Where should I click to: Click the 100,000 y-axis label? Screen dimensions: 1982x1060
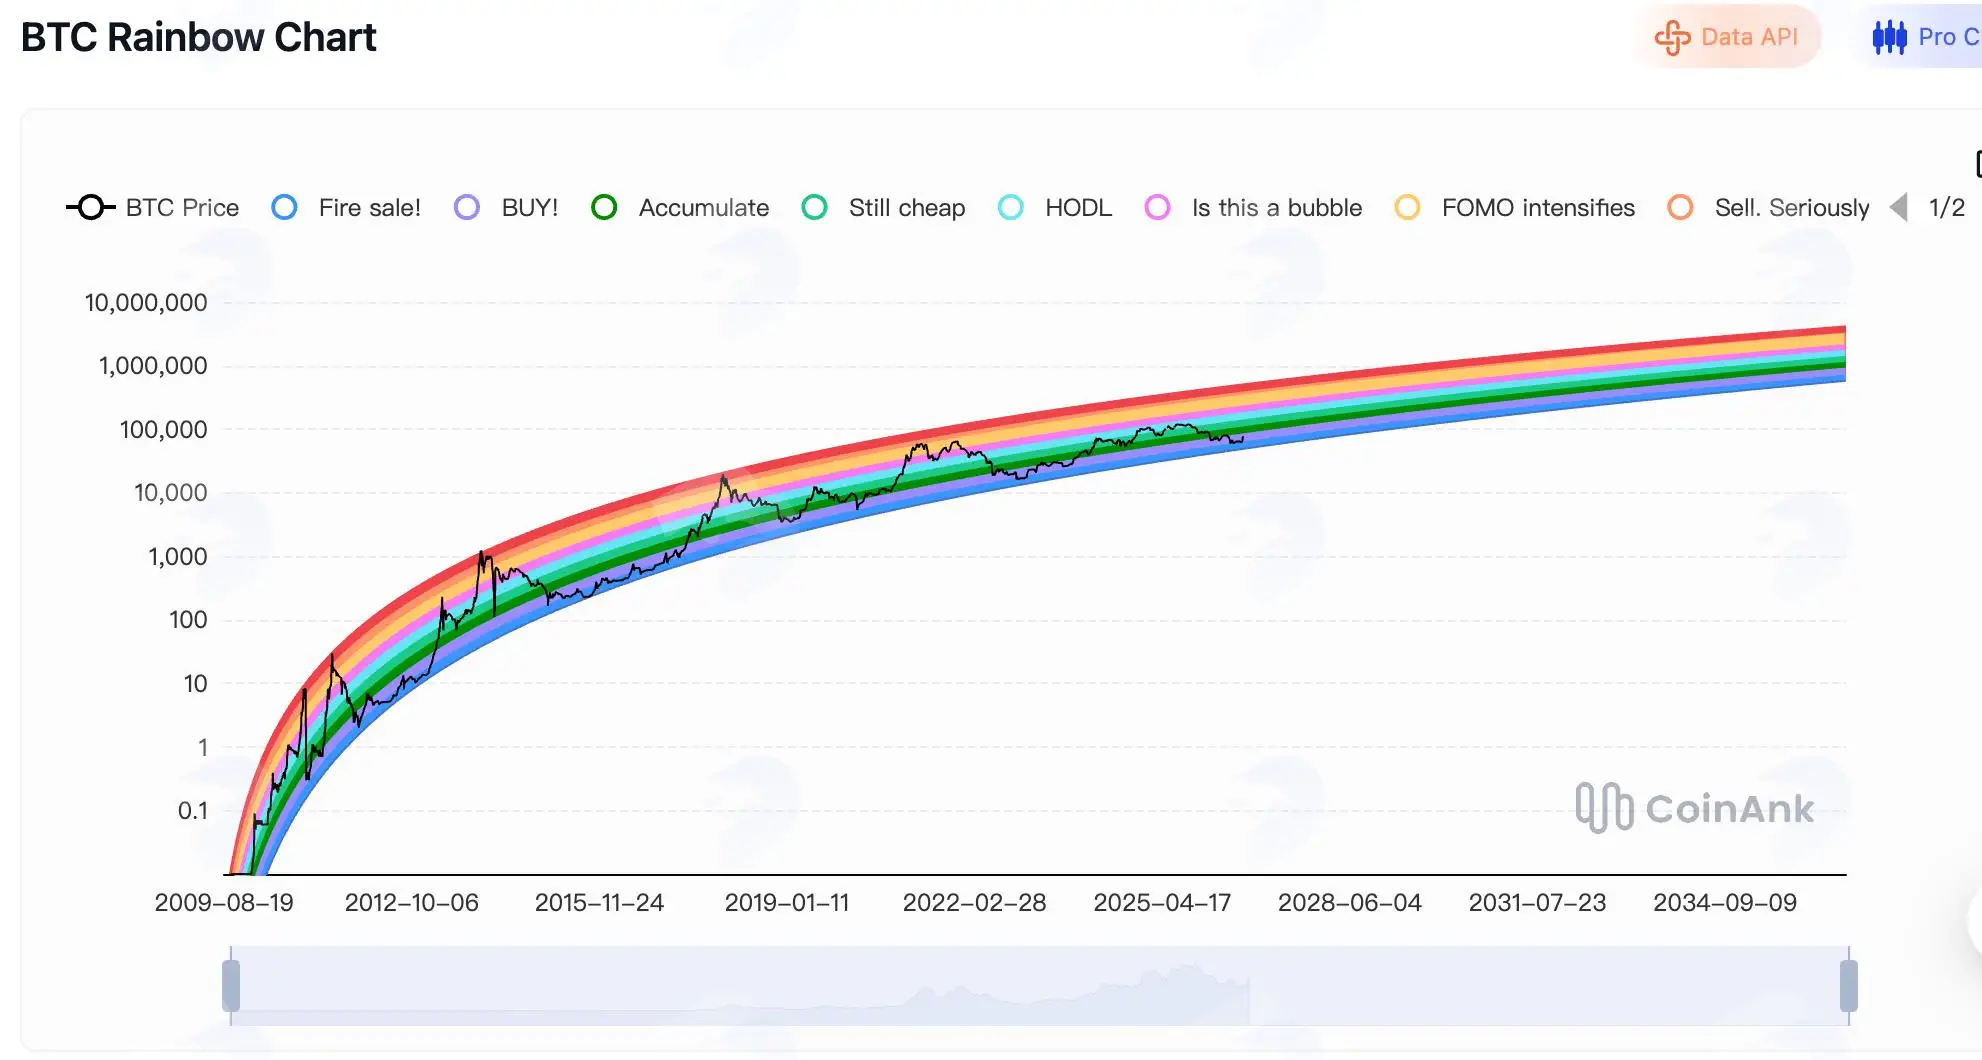163,430
